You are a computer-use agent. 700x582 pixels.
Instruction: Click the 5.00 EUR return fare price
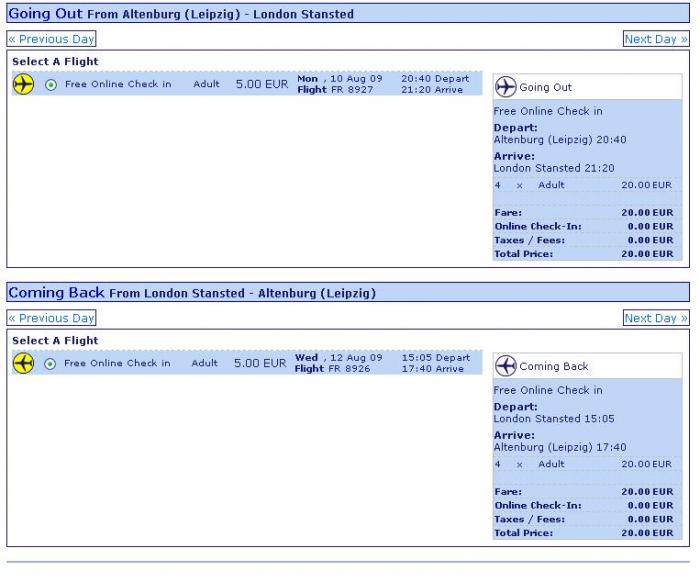click(x=260, y=363)
